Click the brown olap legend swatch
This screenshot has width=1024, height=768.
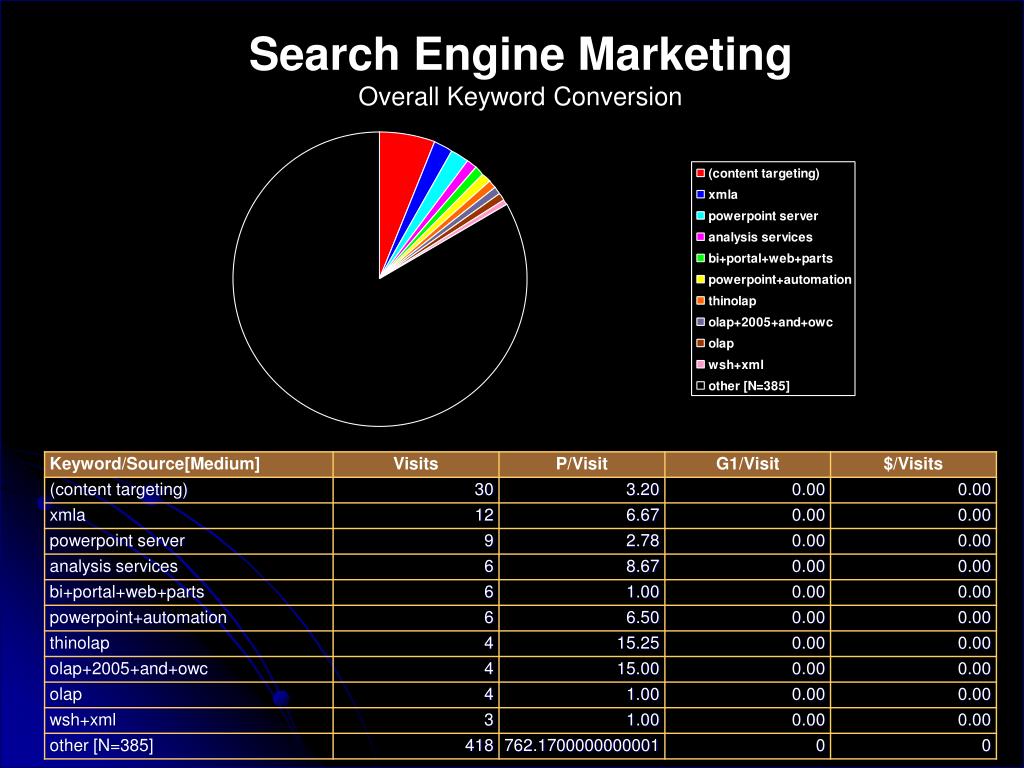coord(701,344)
